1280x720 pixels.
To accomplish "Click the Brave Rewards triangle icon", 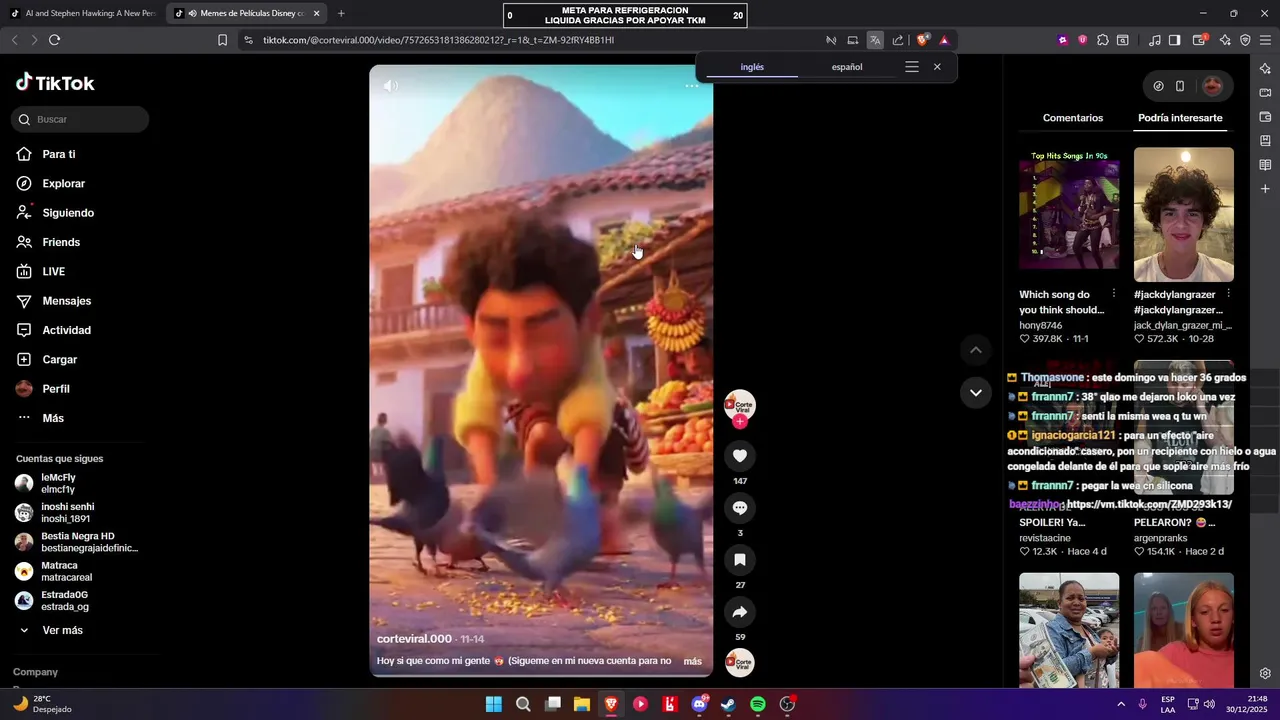I will pos(944,40).
